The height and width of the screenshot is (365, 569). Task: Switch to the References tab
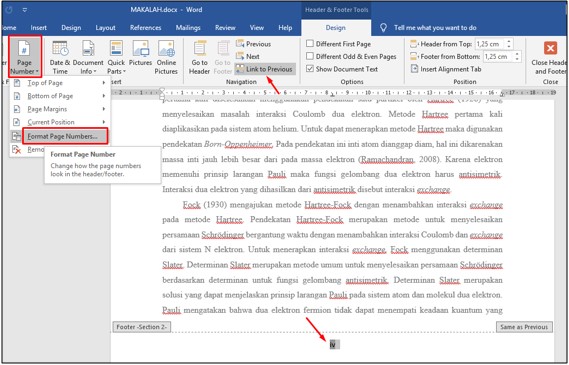point(146,28)
